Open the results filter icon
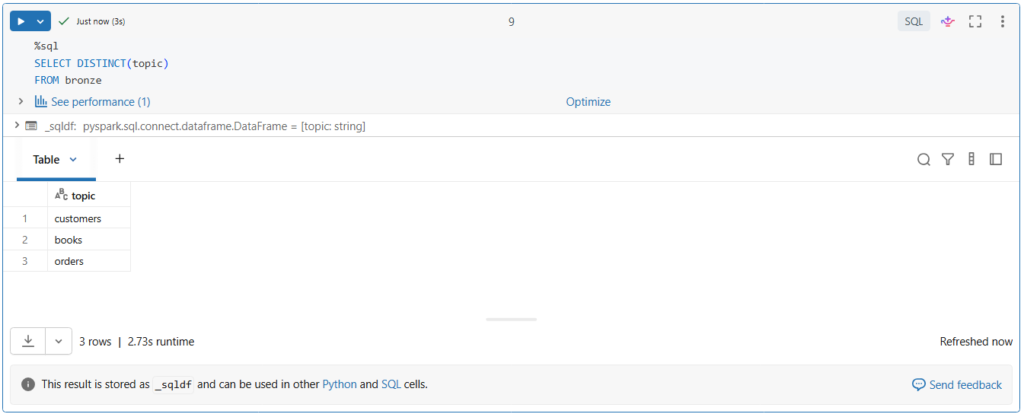Viewport: 1024px width, 414px height. tap(948, 159)
